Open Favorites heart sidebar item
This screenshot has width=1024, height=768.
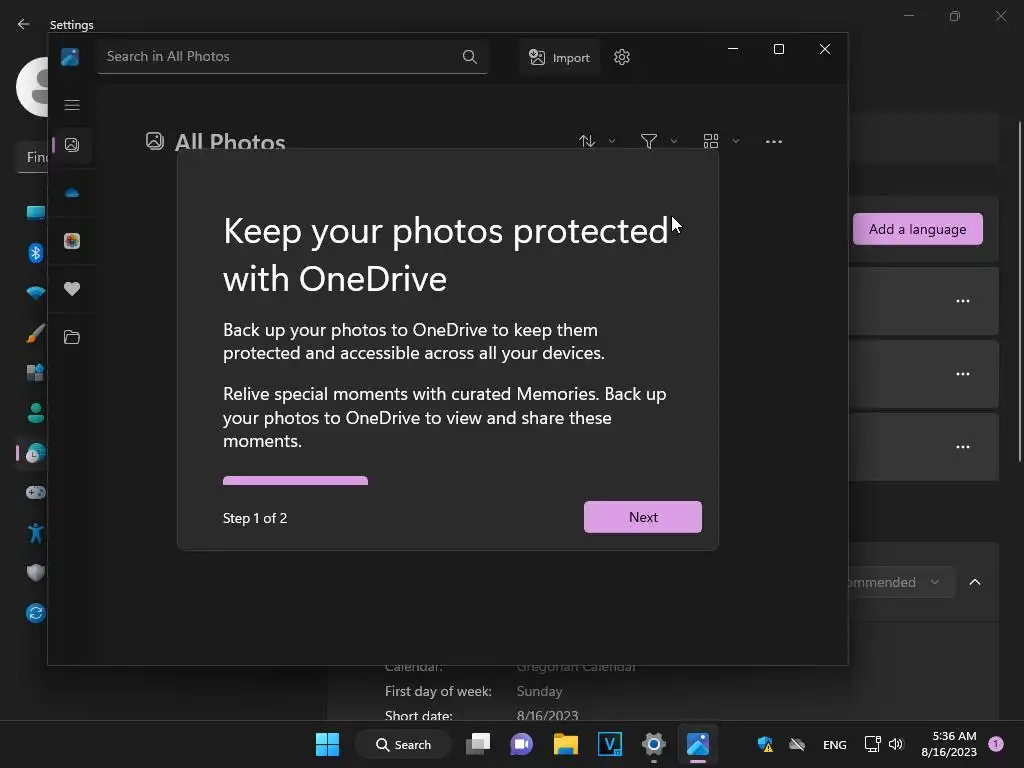click(x=72, y=289)
